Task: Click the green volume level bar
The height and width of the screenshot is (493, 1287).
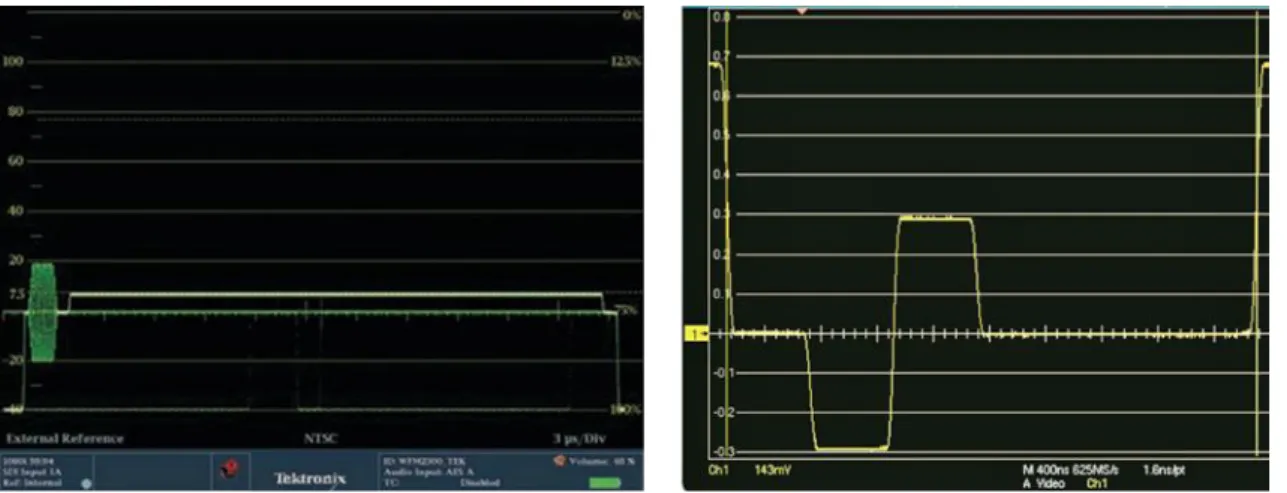Action: (605, 482)
